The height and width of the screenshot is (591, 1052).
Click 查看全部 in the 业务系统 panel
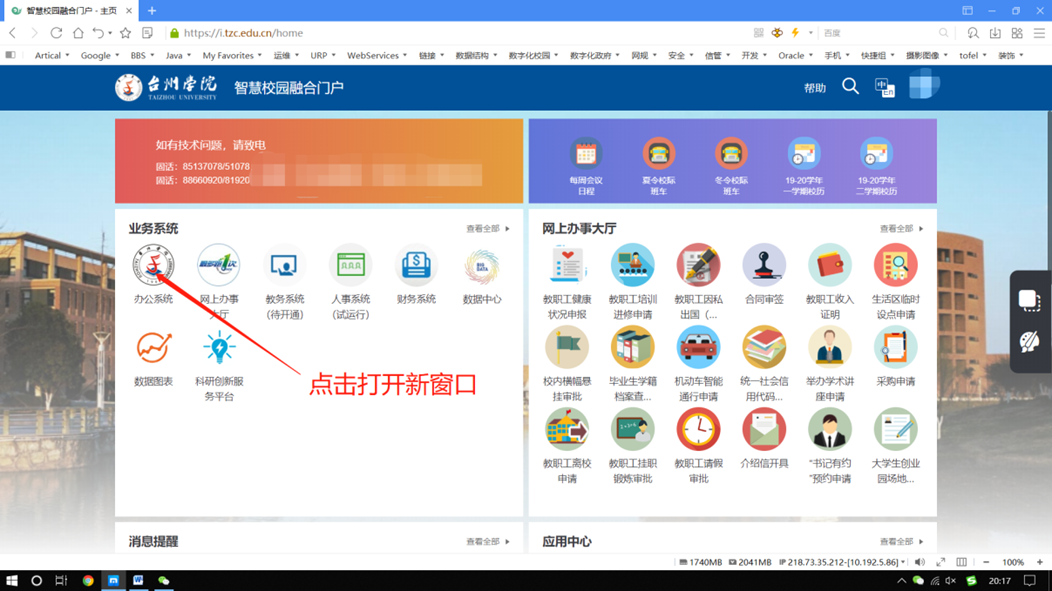[x=487, y=229]
